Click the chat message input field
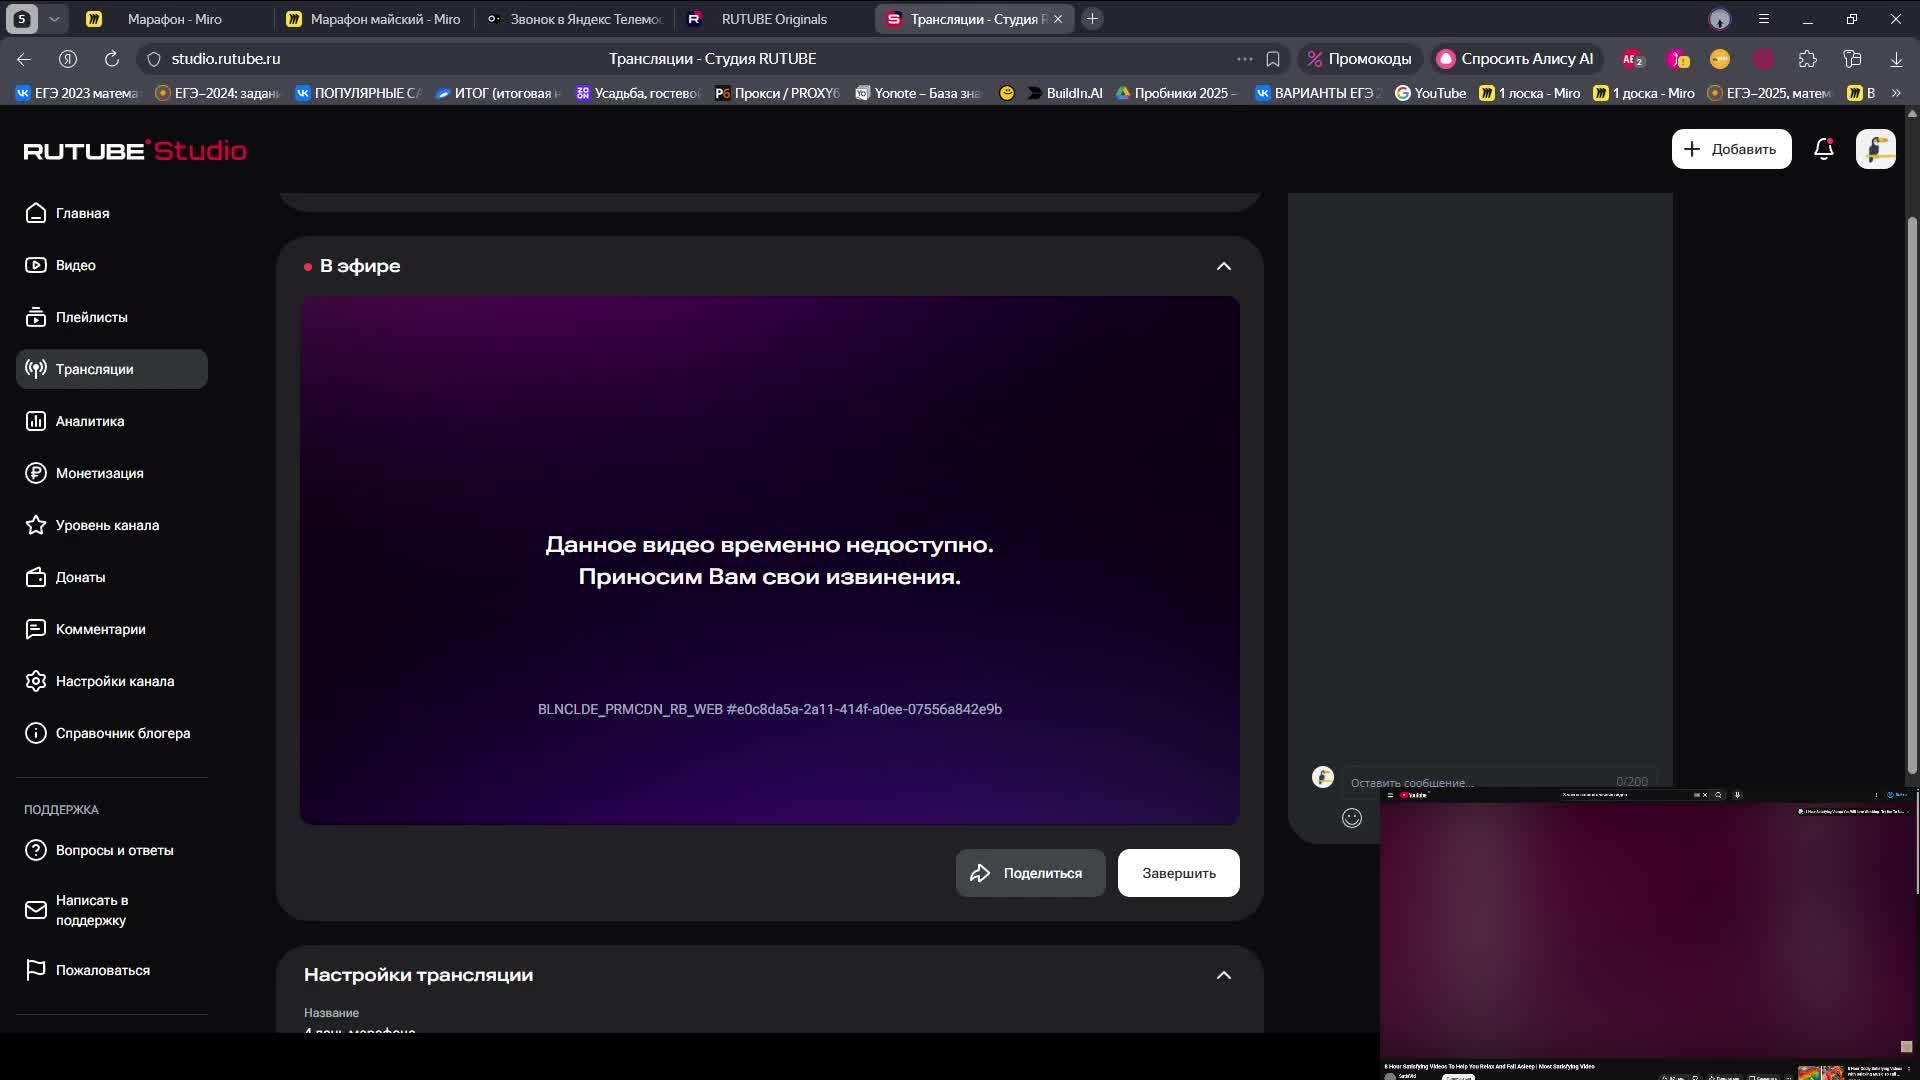 [x=1498, y=782]
